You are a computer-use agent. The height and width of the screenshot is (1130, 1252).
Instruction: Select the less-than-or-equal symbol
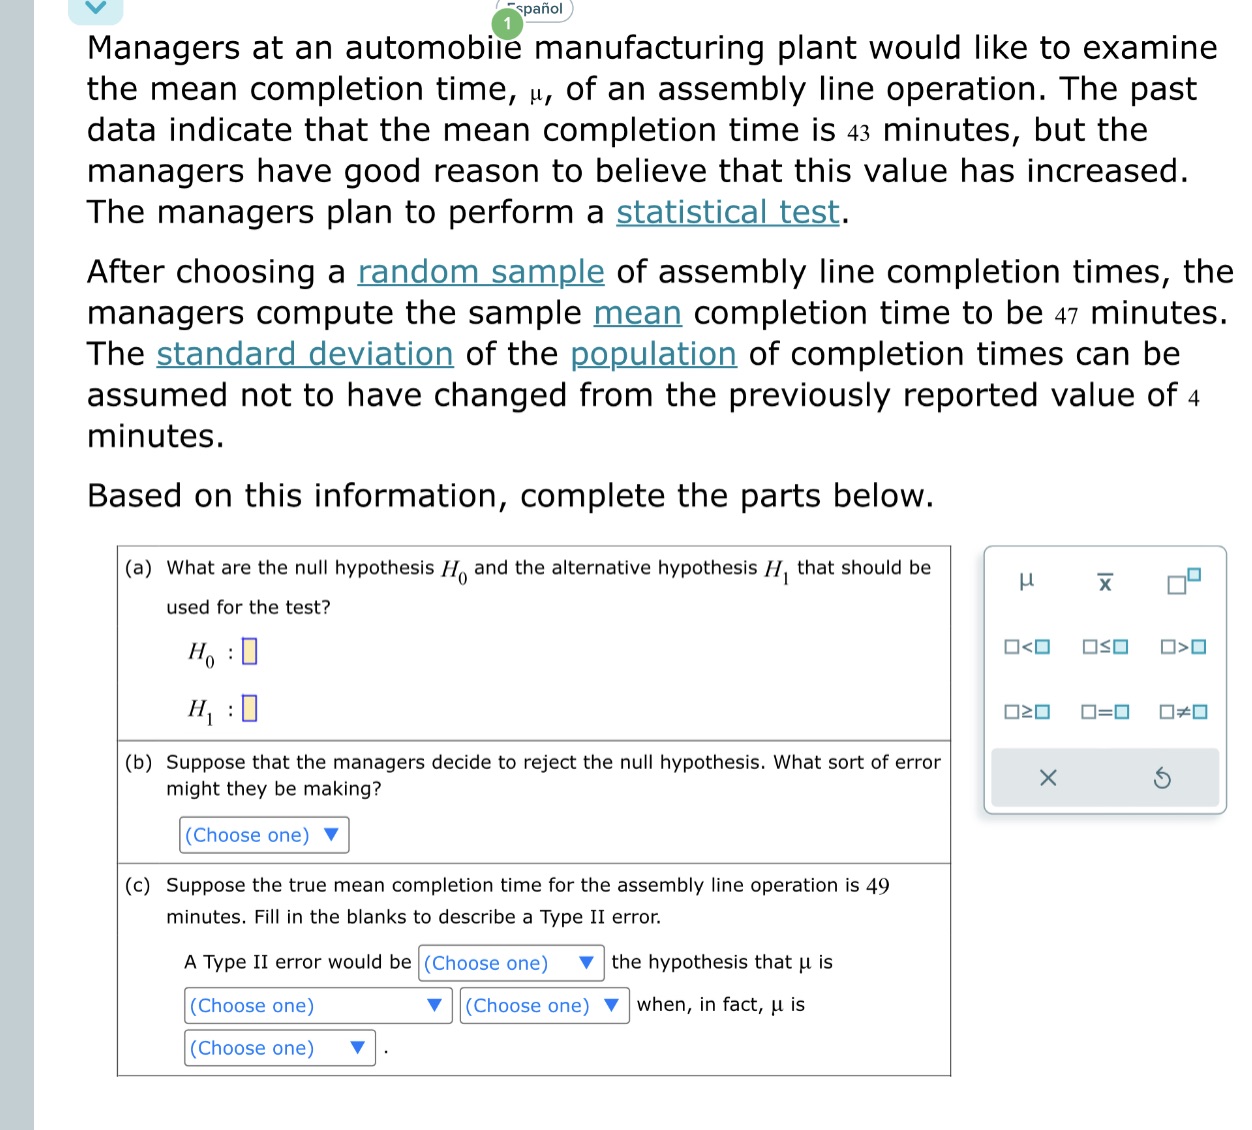tap(1104, 647)
